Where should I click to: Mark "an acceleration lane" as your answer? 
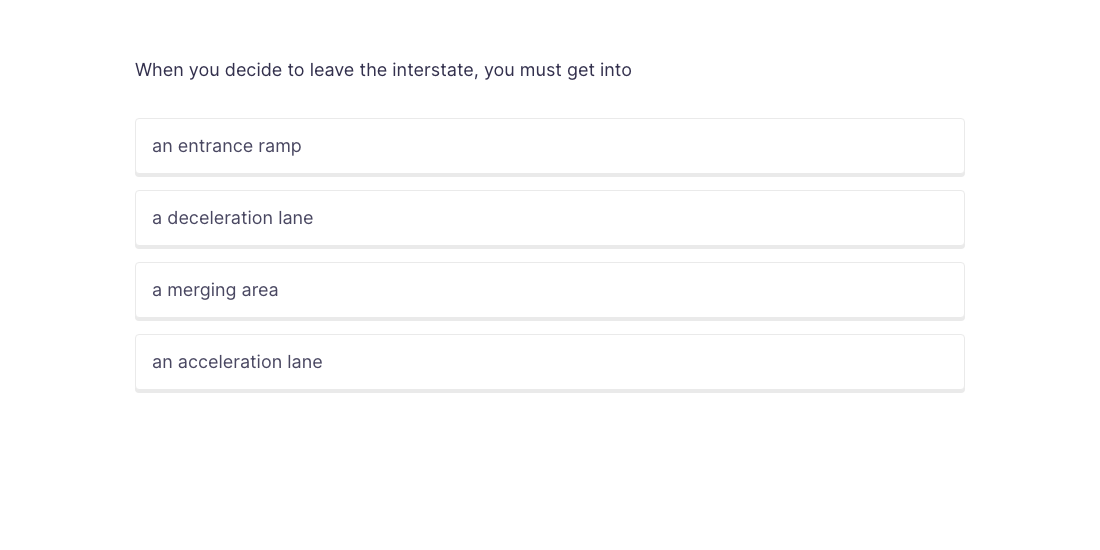point(549,362)
